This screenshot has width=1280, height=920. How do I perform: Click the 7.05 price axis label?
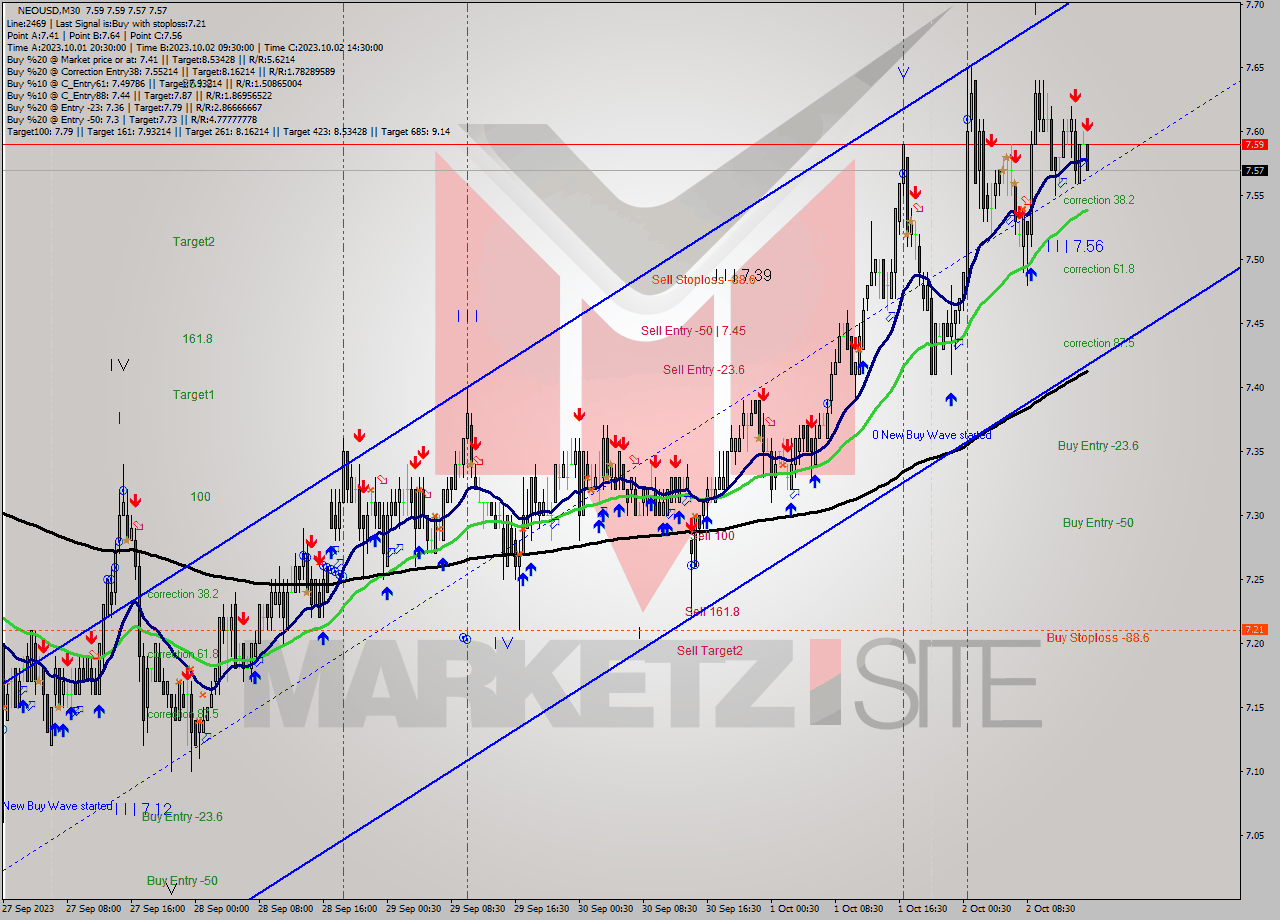point(1254,835)
